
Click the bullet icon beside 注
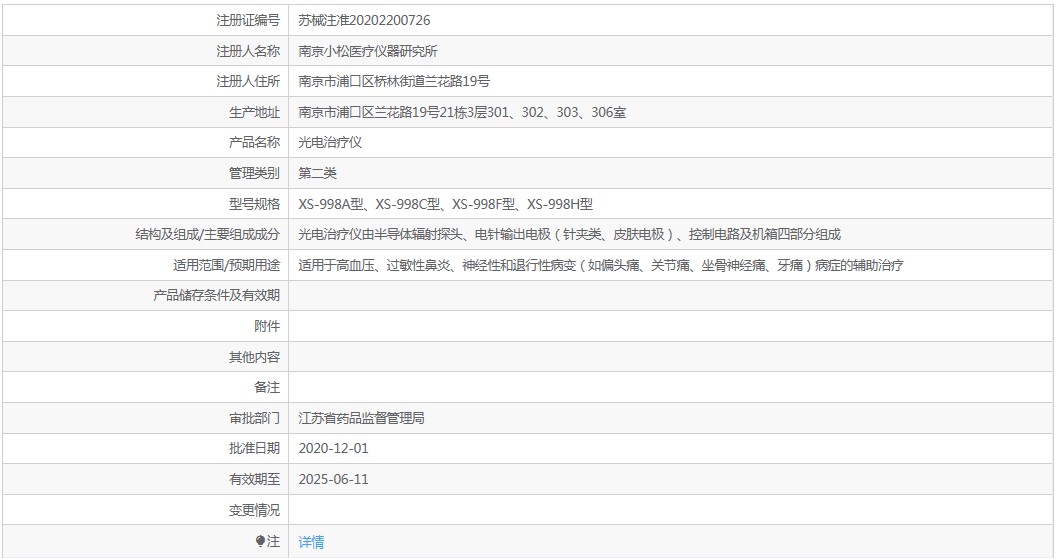tap(261, 541)
